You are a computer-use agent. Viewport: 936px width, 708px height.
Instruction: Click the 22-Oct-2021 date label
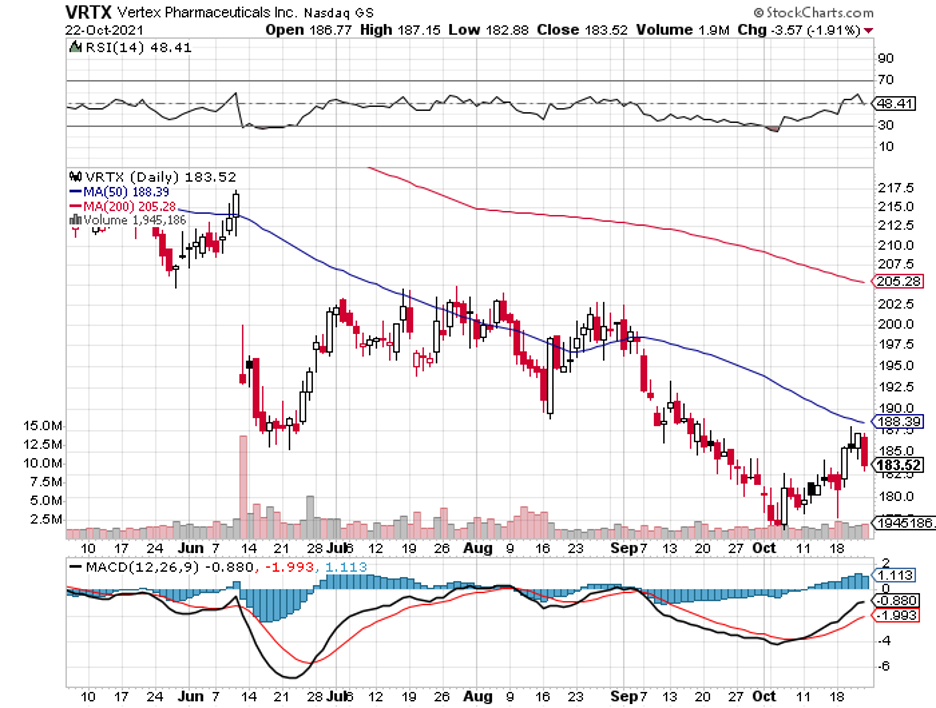pyautogui.click(x=104, y=30)
